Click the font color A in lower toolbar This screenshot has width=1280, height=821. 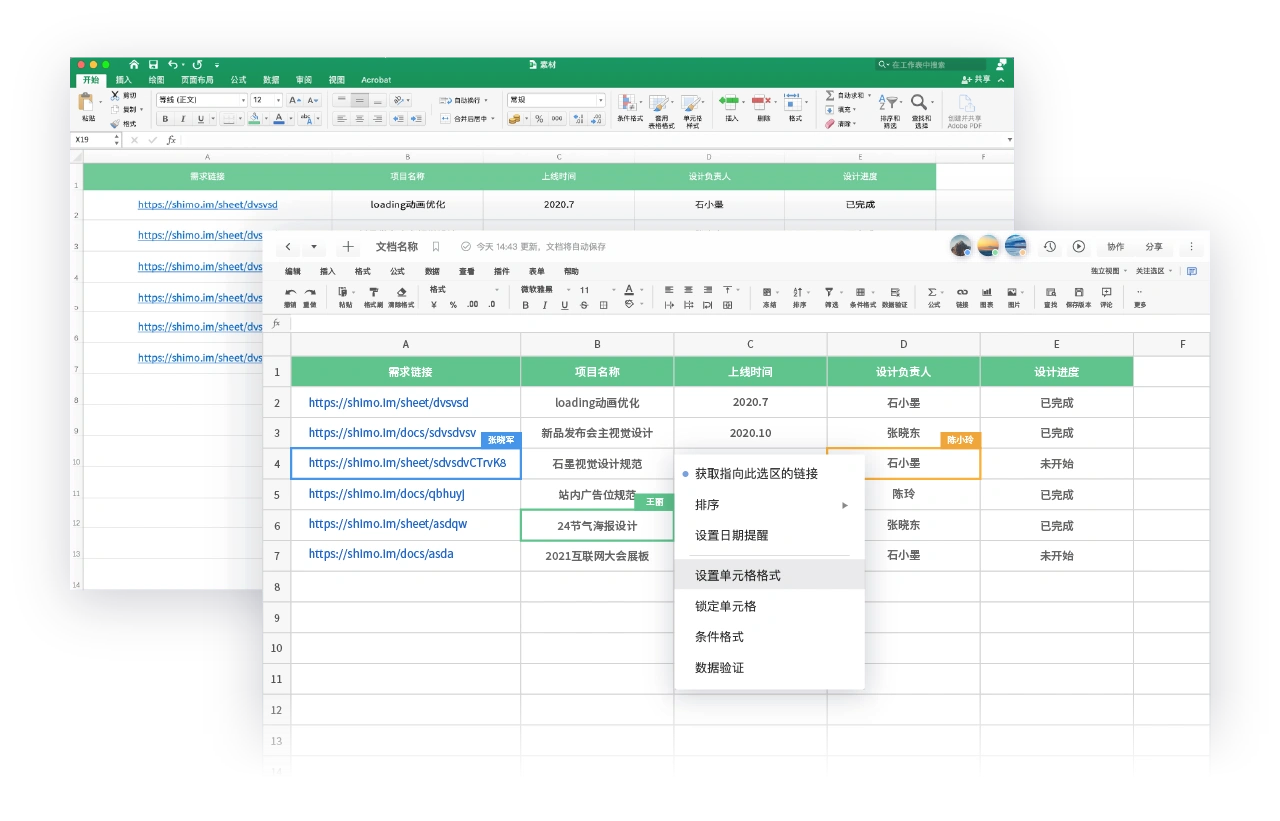[x=628, y=290]
